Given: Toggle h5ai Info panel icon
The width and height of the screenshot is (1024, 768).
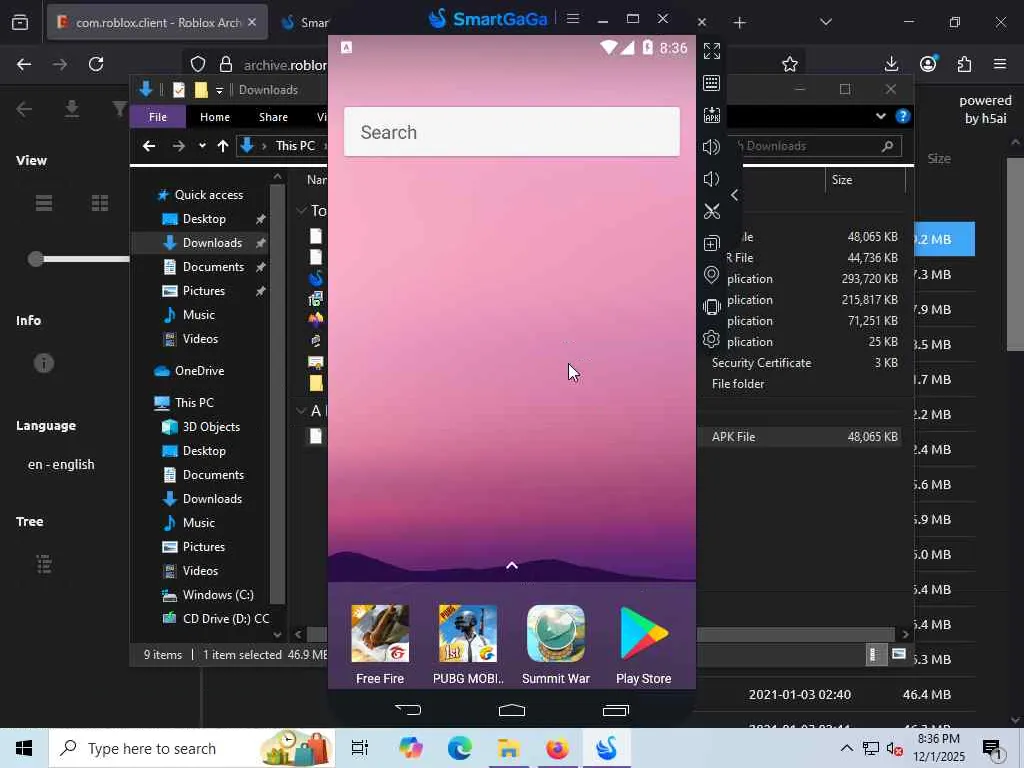Looking at the screenshot, I should click(44, 363).
